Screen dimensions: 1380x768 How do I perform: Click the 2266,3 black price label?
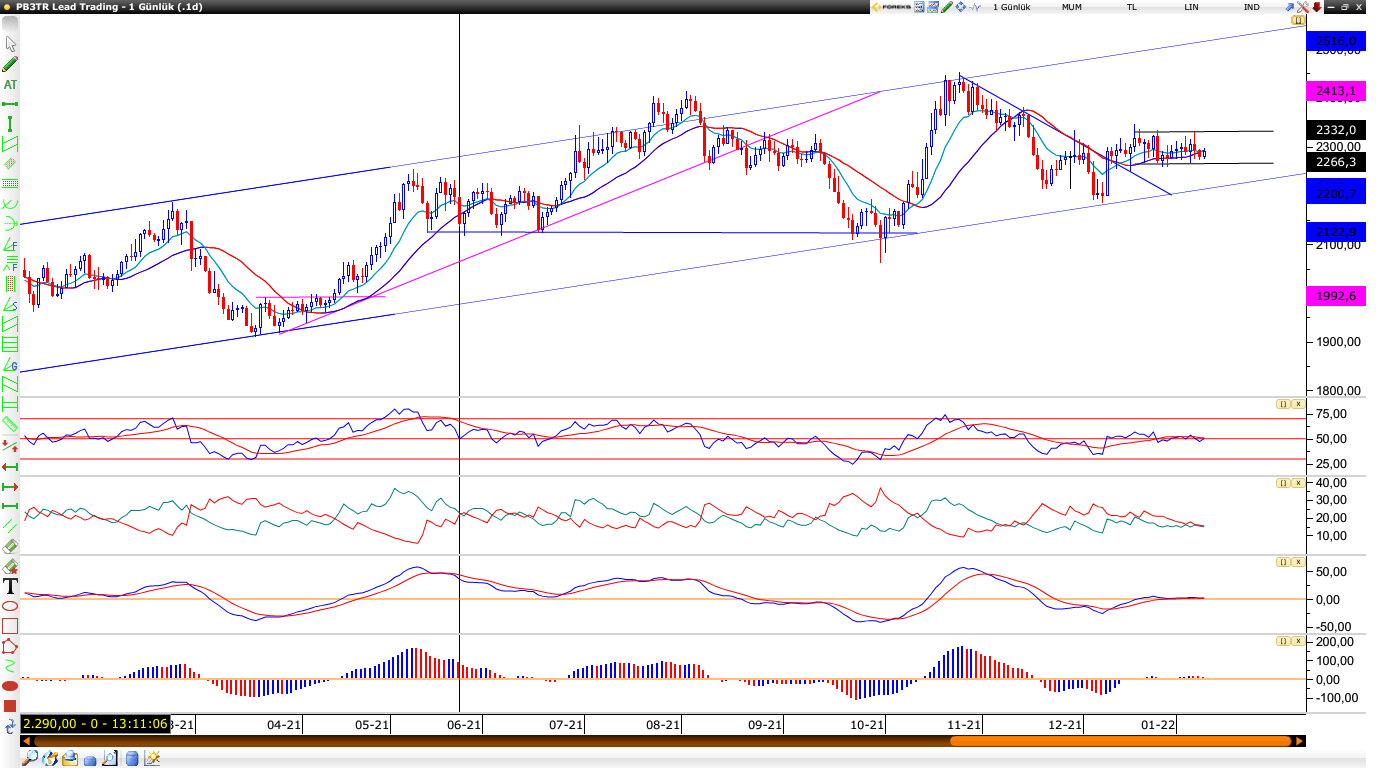click(1336, 162)
